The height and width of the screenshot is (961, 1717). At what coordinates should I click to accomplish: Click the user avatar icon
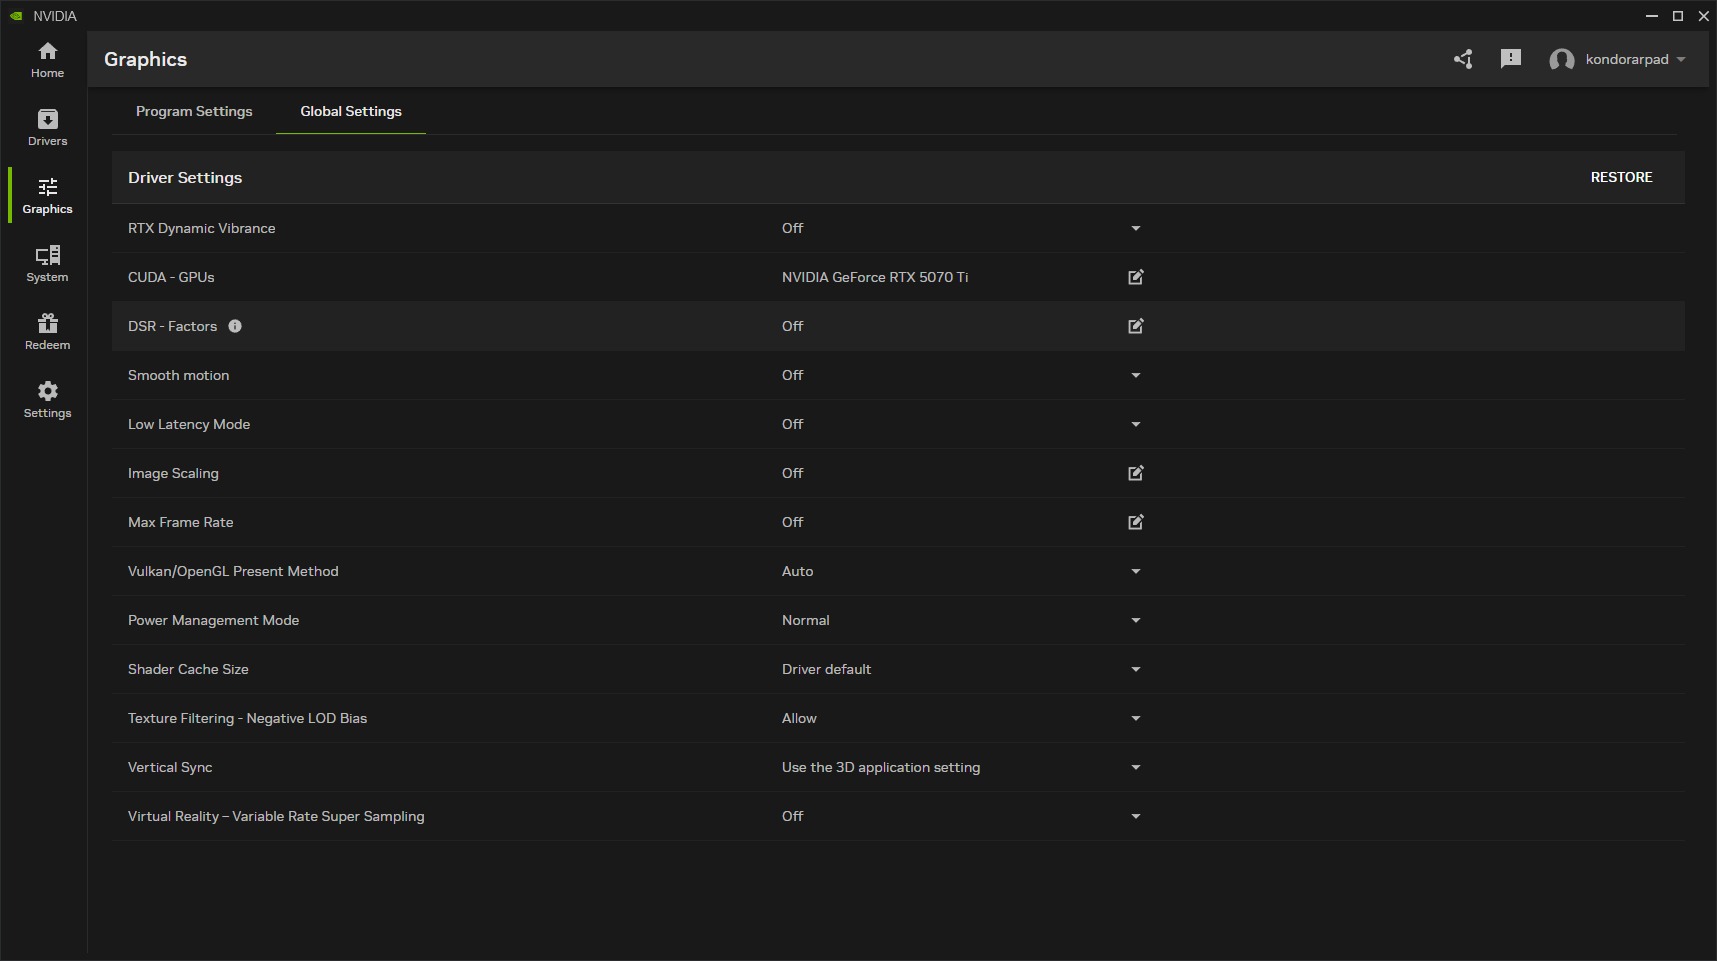pyautogui.click(x=1561, y=60)
